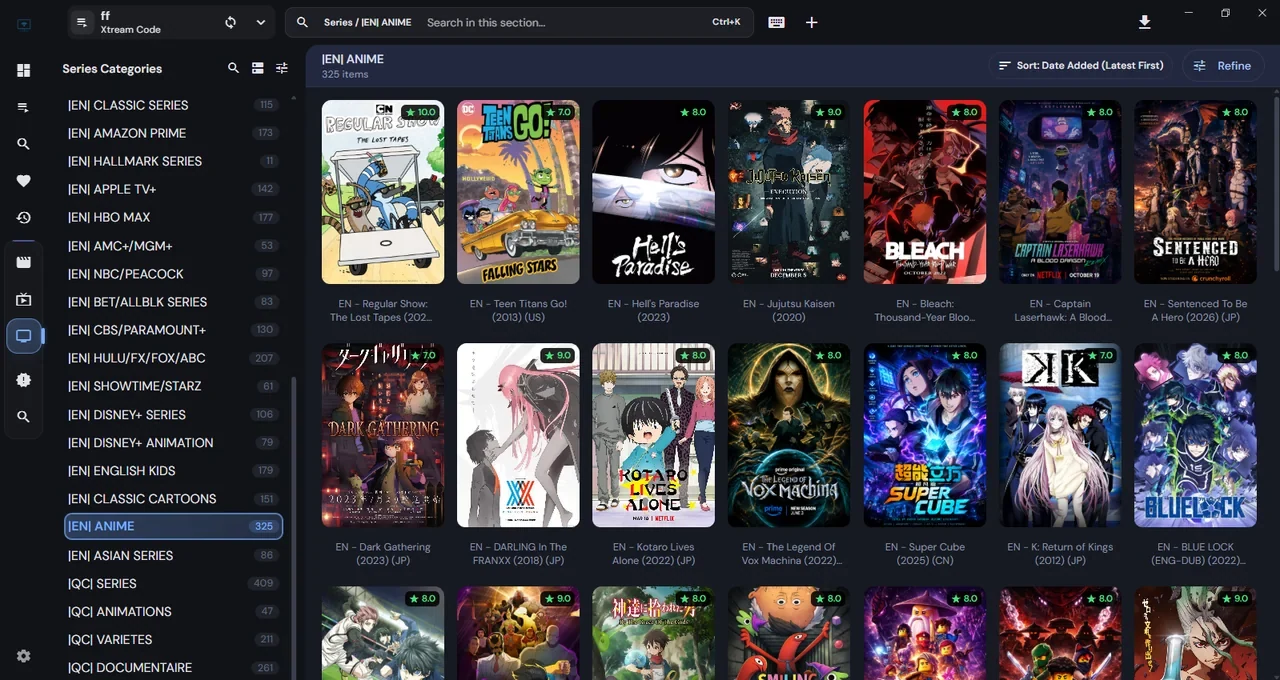Refresh the ff playlist with the sync icon
The width and height of the screenshot is (1280, 680).
231,22
